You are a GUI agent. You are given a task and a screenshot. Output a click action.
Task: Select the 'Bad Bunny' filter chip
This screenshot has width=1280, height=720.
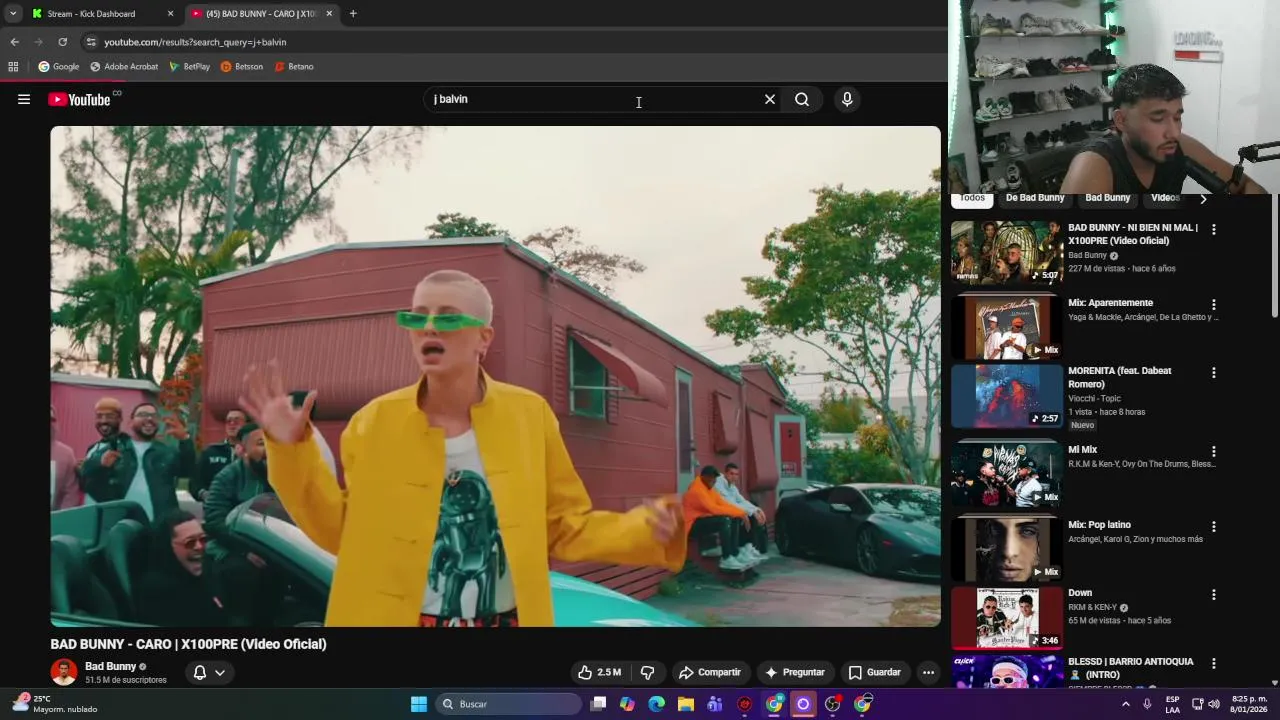pyautogui.click(x=1107, y=198)
